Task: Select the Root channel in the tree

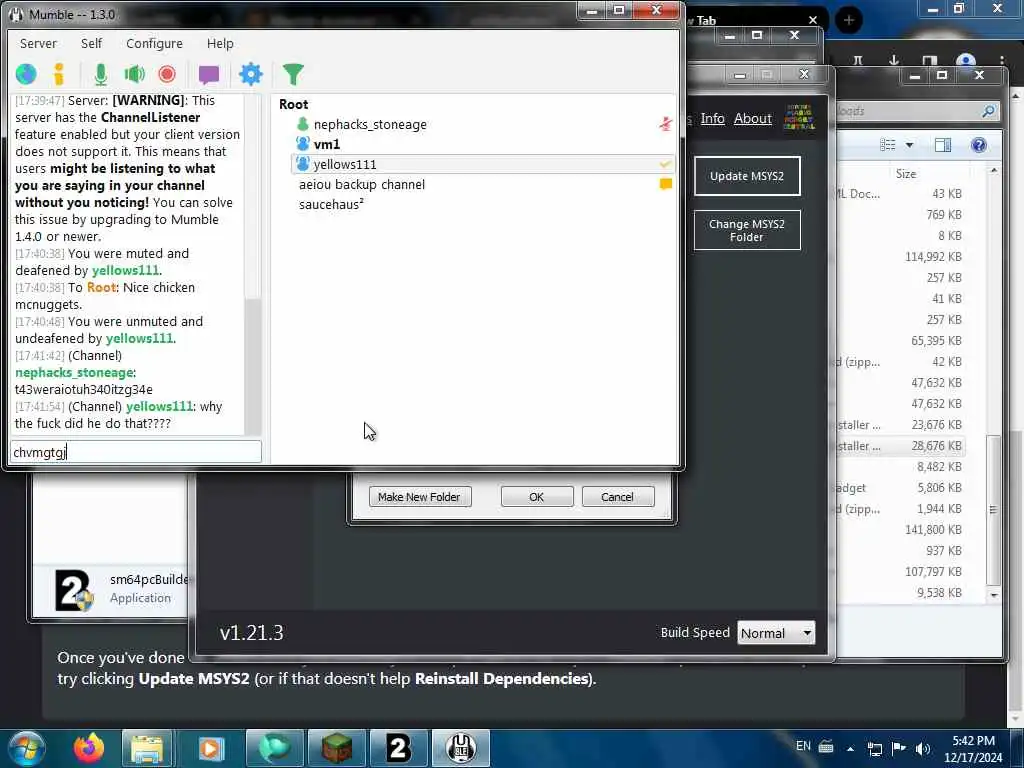Action: pyautogui.click(x=293, y=104)
